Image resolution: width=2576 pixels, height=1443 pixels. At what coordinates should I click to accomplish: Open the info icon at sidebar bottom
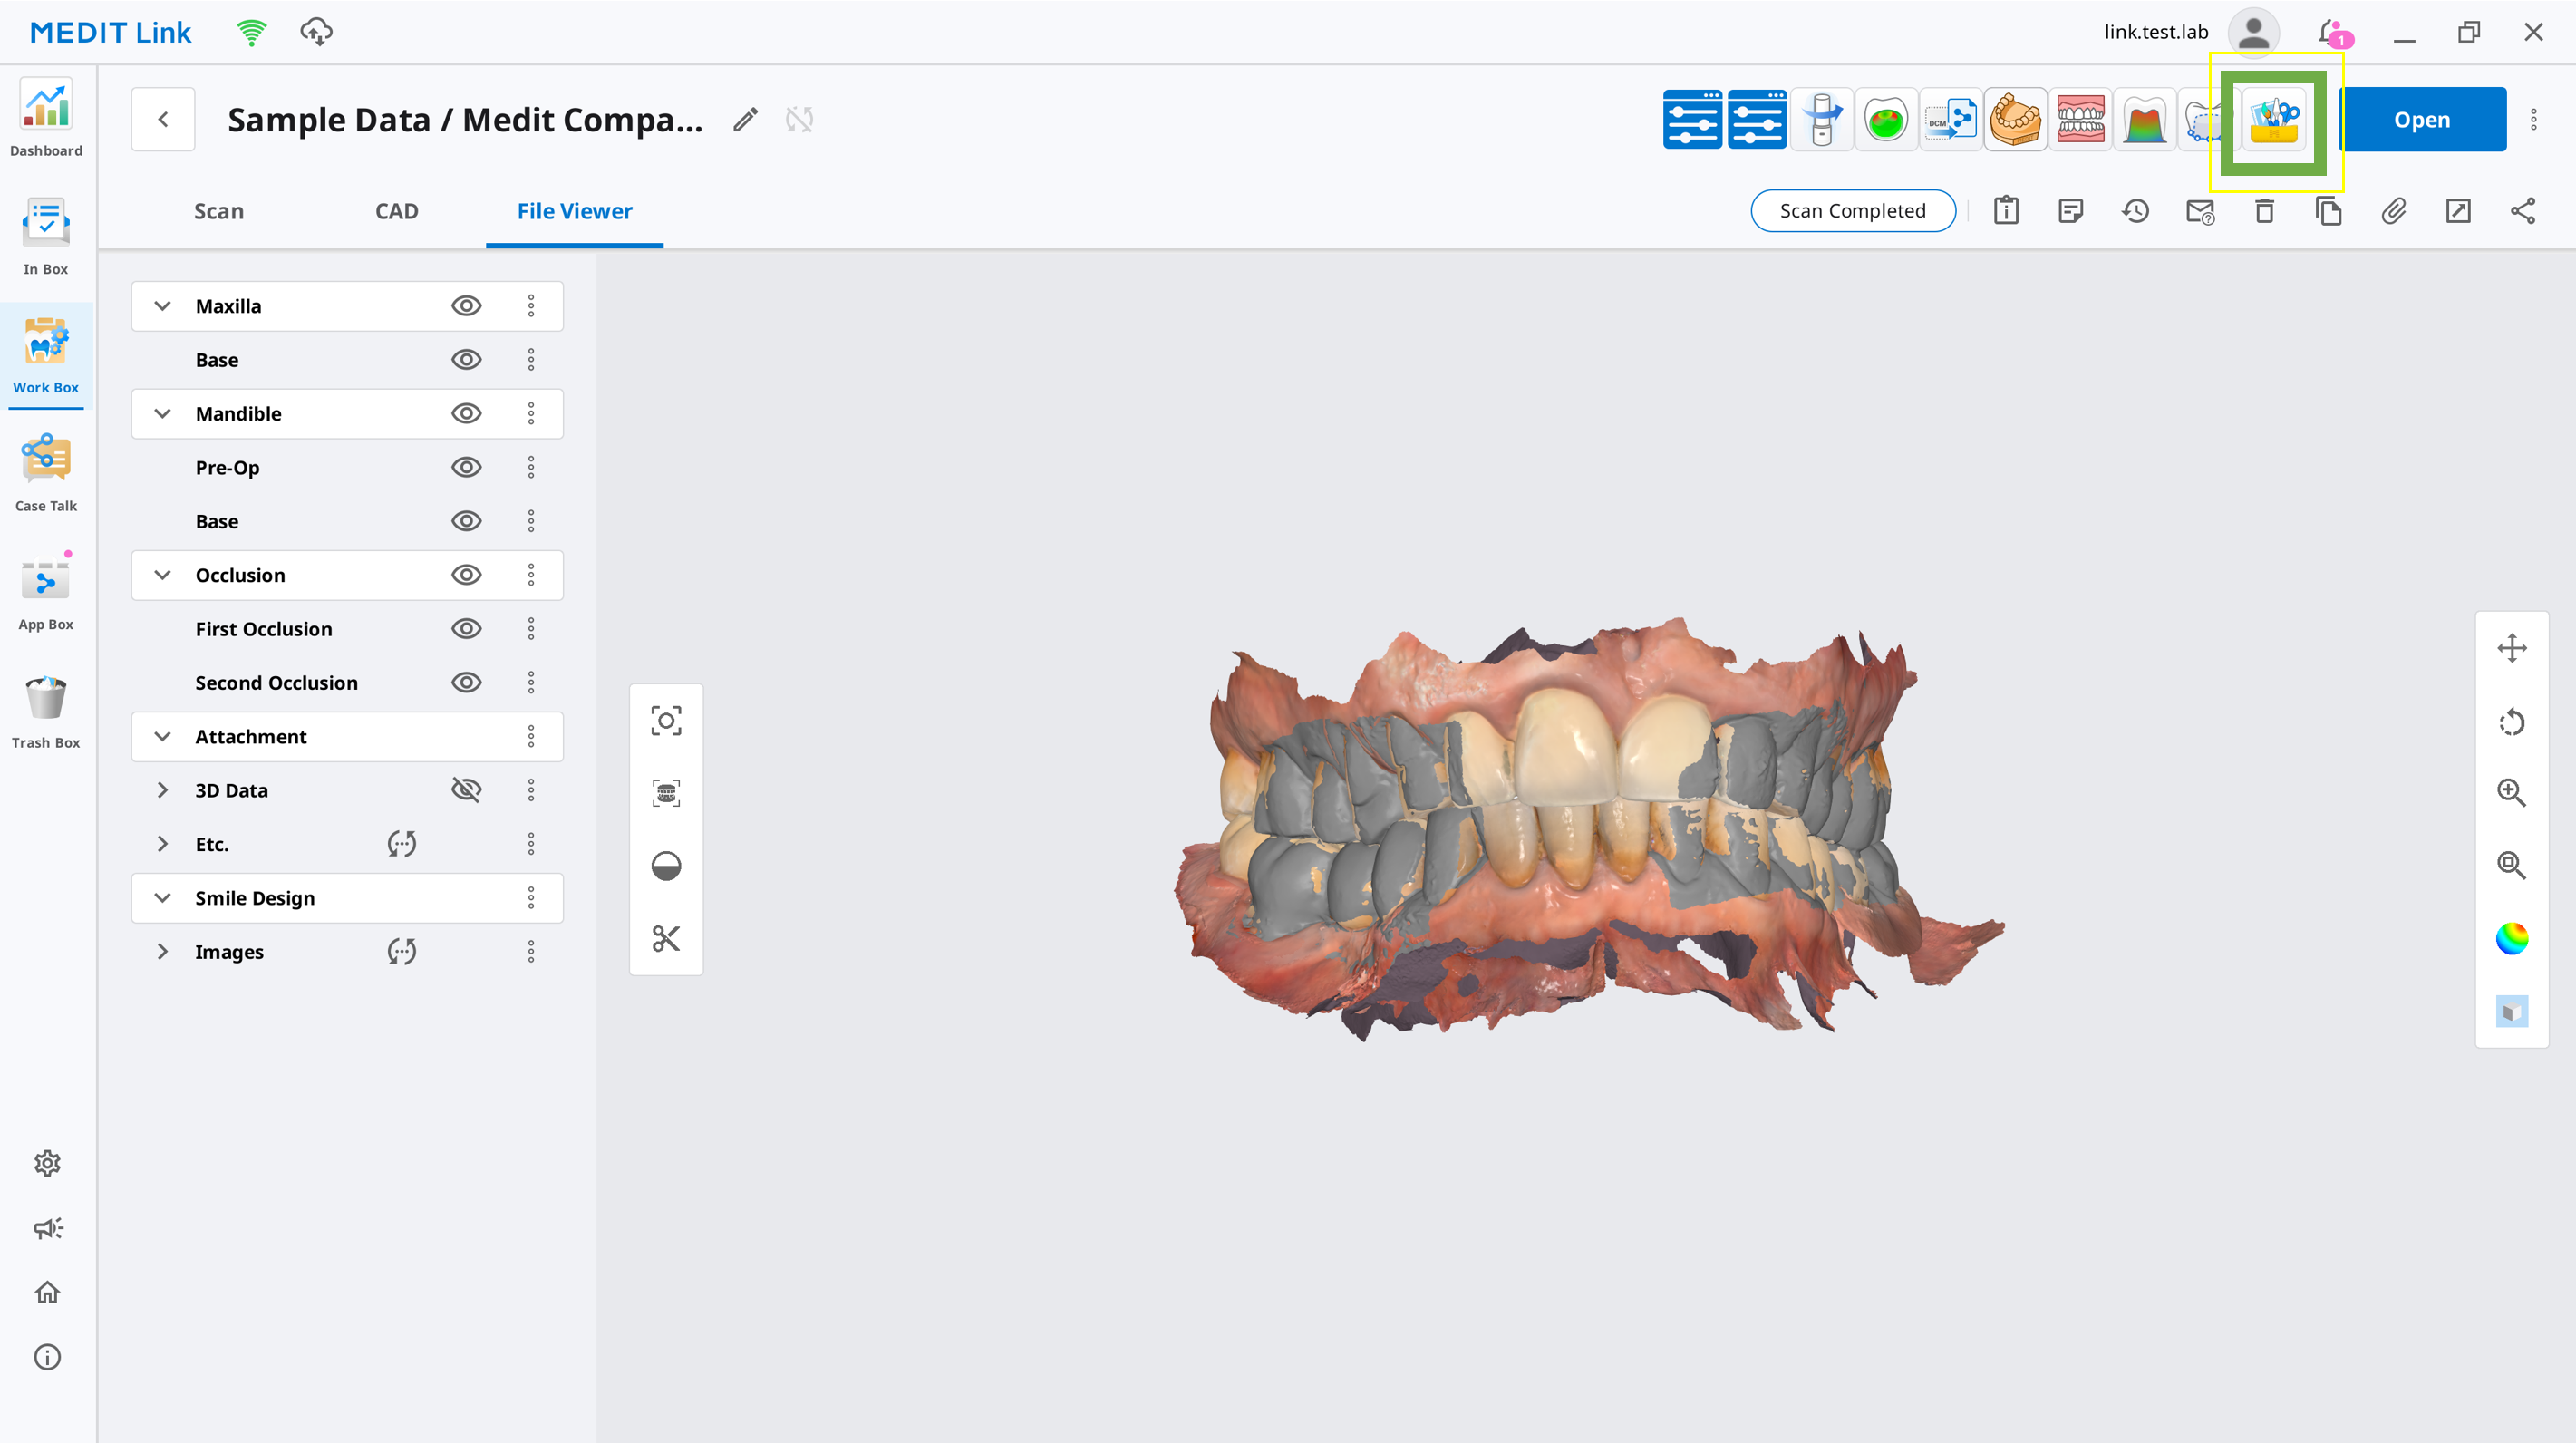pyautogui.click(x=47, y=1357)
